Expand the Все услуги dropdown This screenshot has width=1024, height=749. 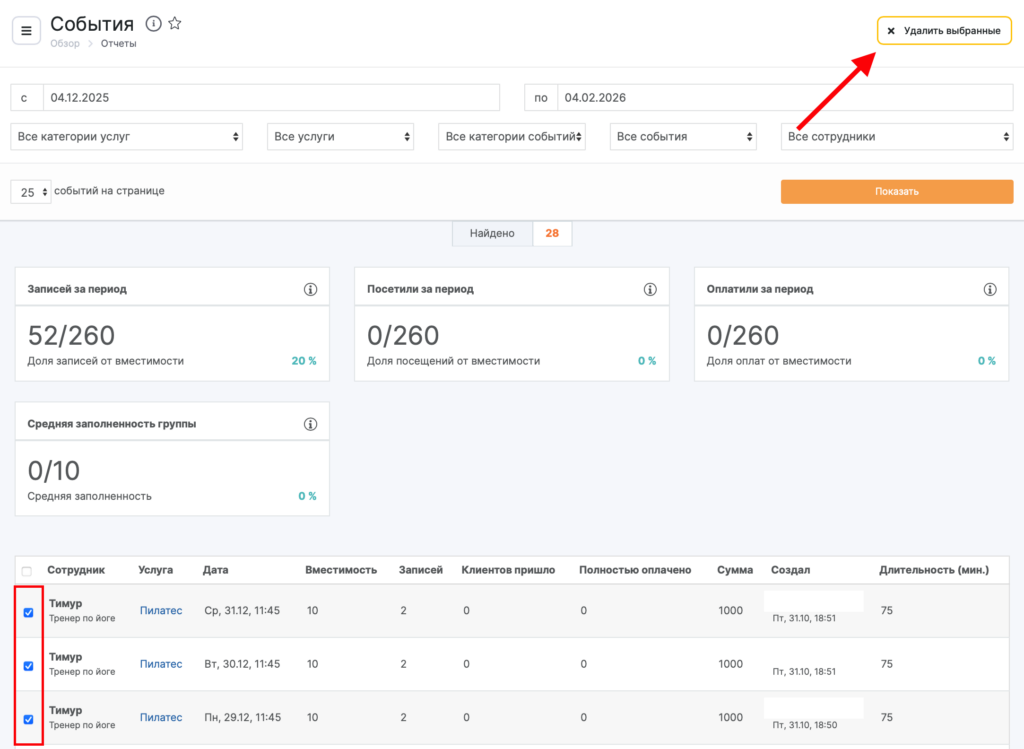(341, 137)
